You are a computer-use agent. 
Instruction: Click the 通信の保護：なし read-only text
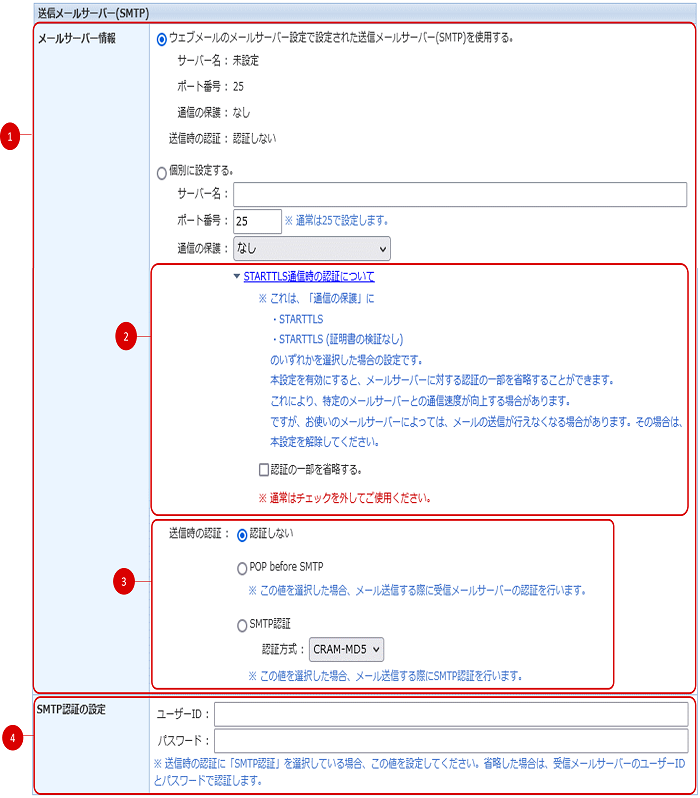pos(214,112)
